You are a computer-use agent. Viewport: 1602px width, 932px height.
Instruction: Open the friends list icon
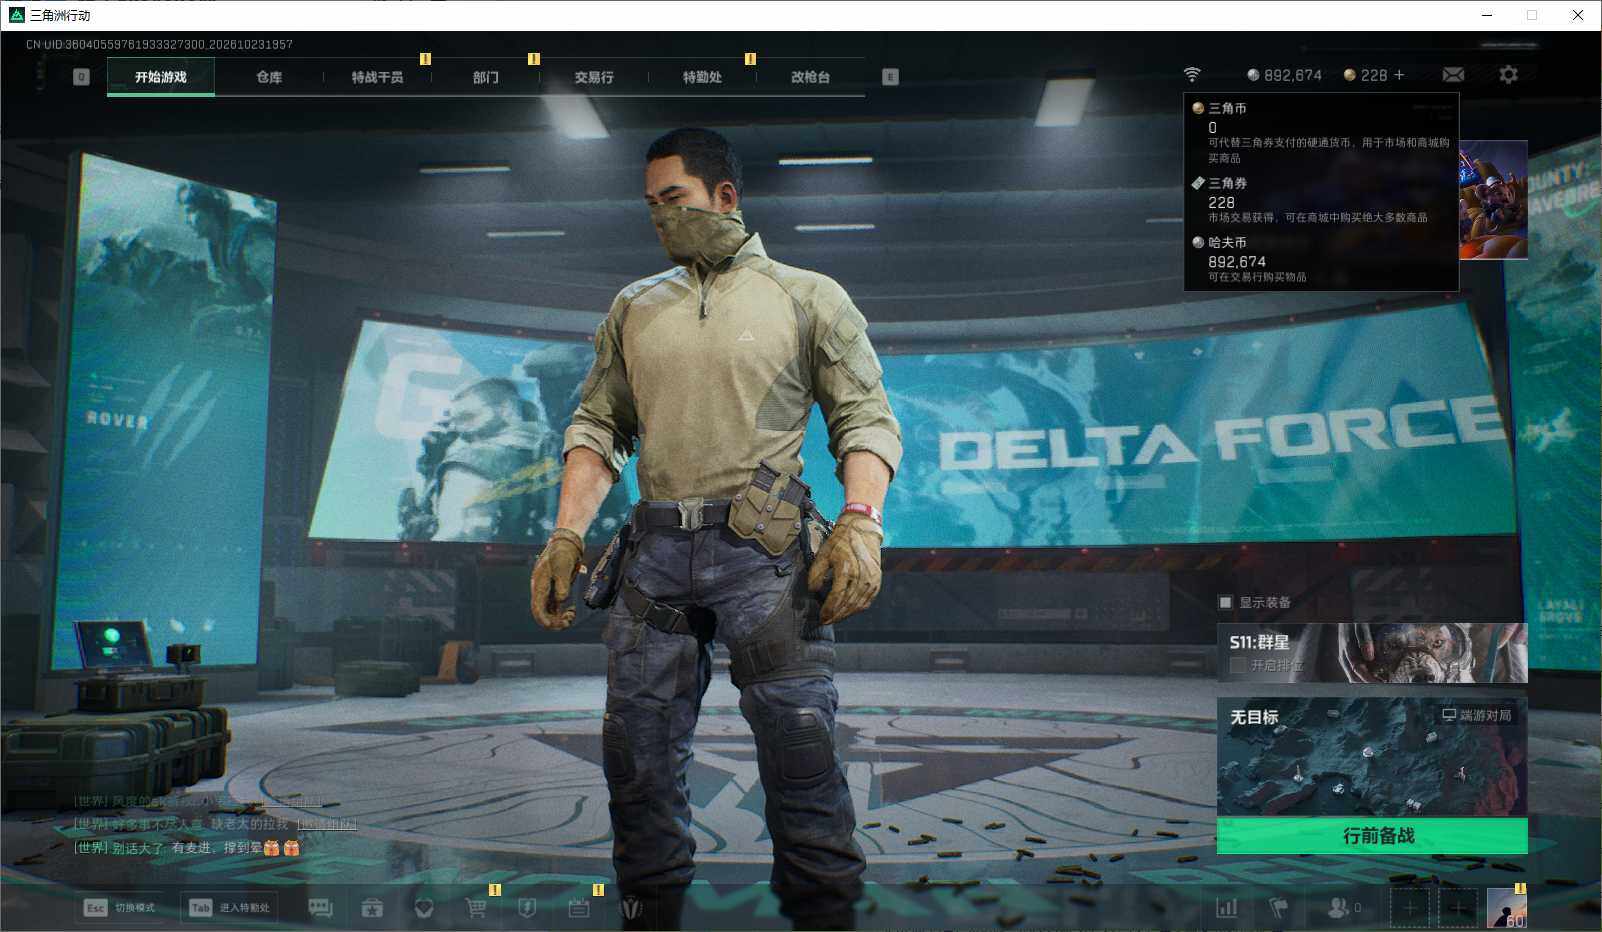[1343, 907]
